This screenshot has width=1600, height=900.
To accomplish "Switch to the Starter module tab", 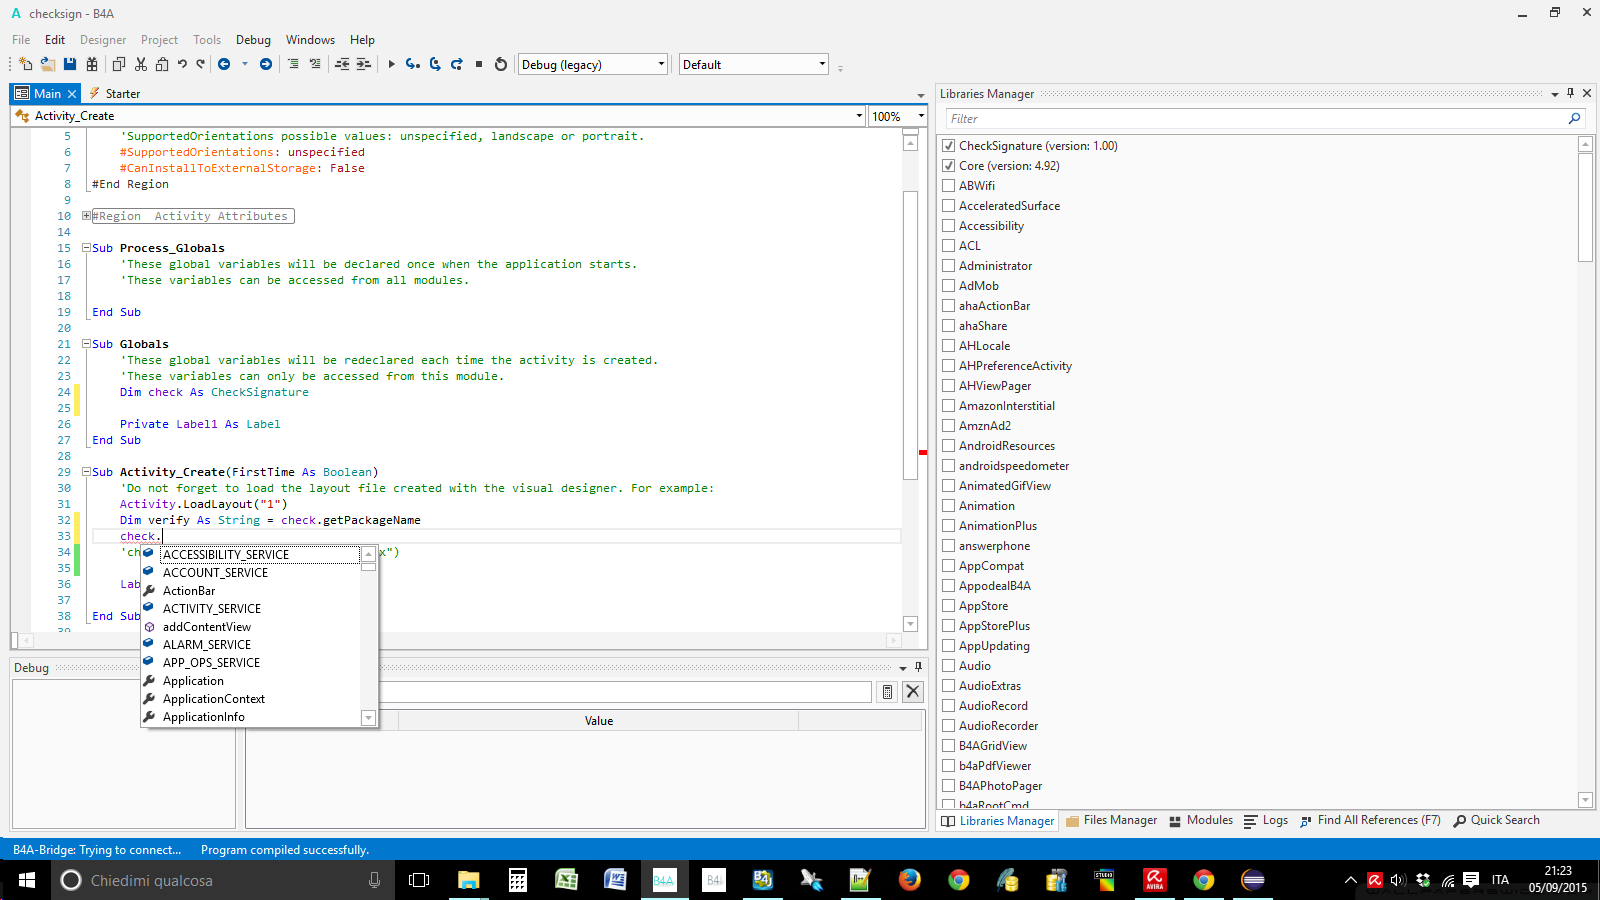I will coord(122,94).
